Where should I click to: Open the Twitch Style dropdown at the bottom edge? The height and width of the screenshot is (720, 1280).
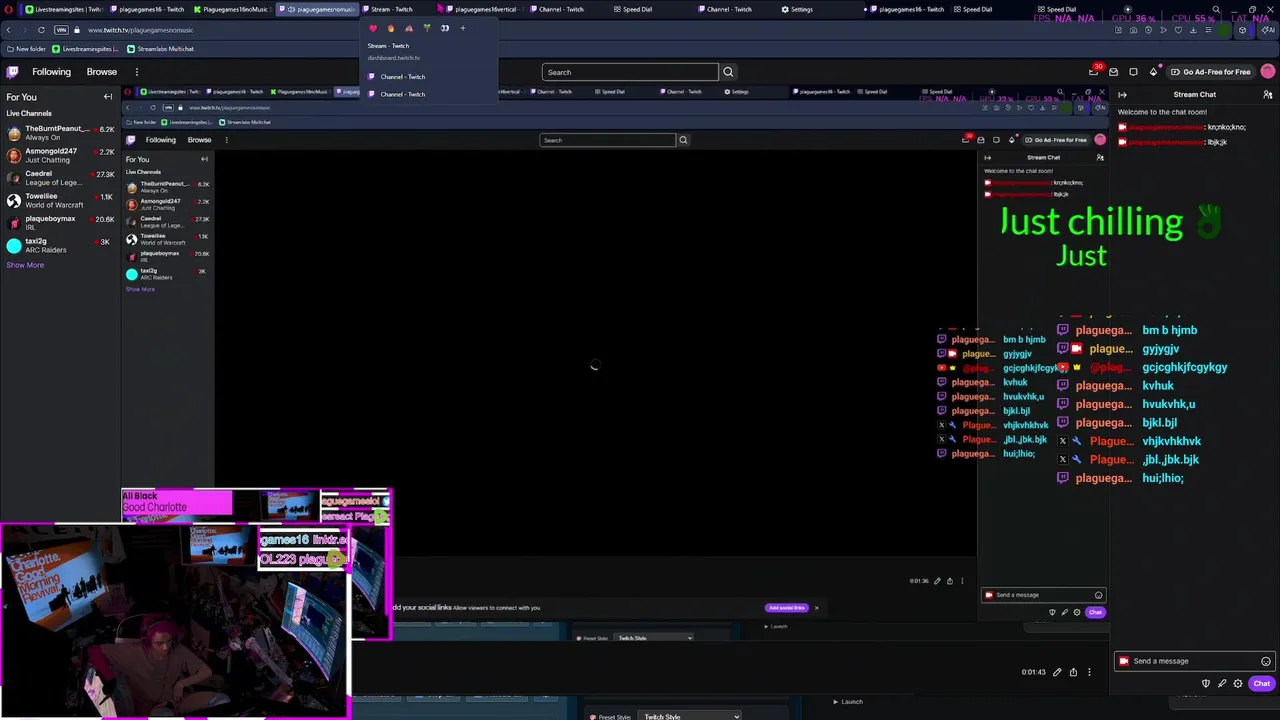coord(691,716)
